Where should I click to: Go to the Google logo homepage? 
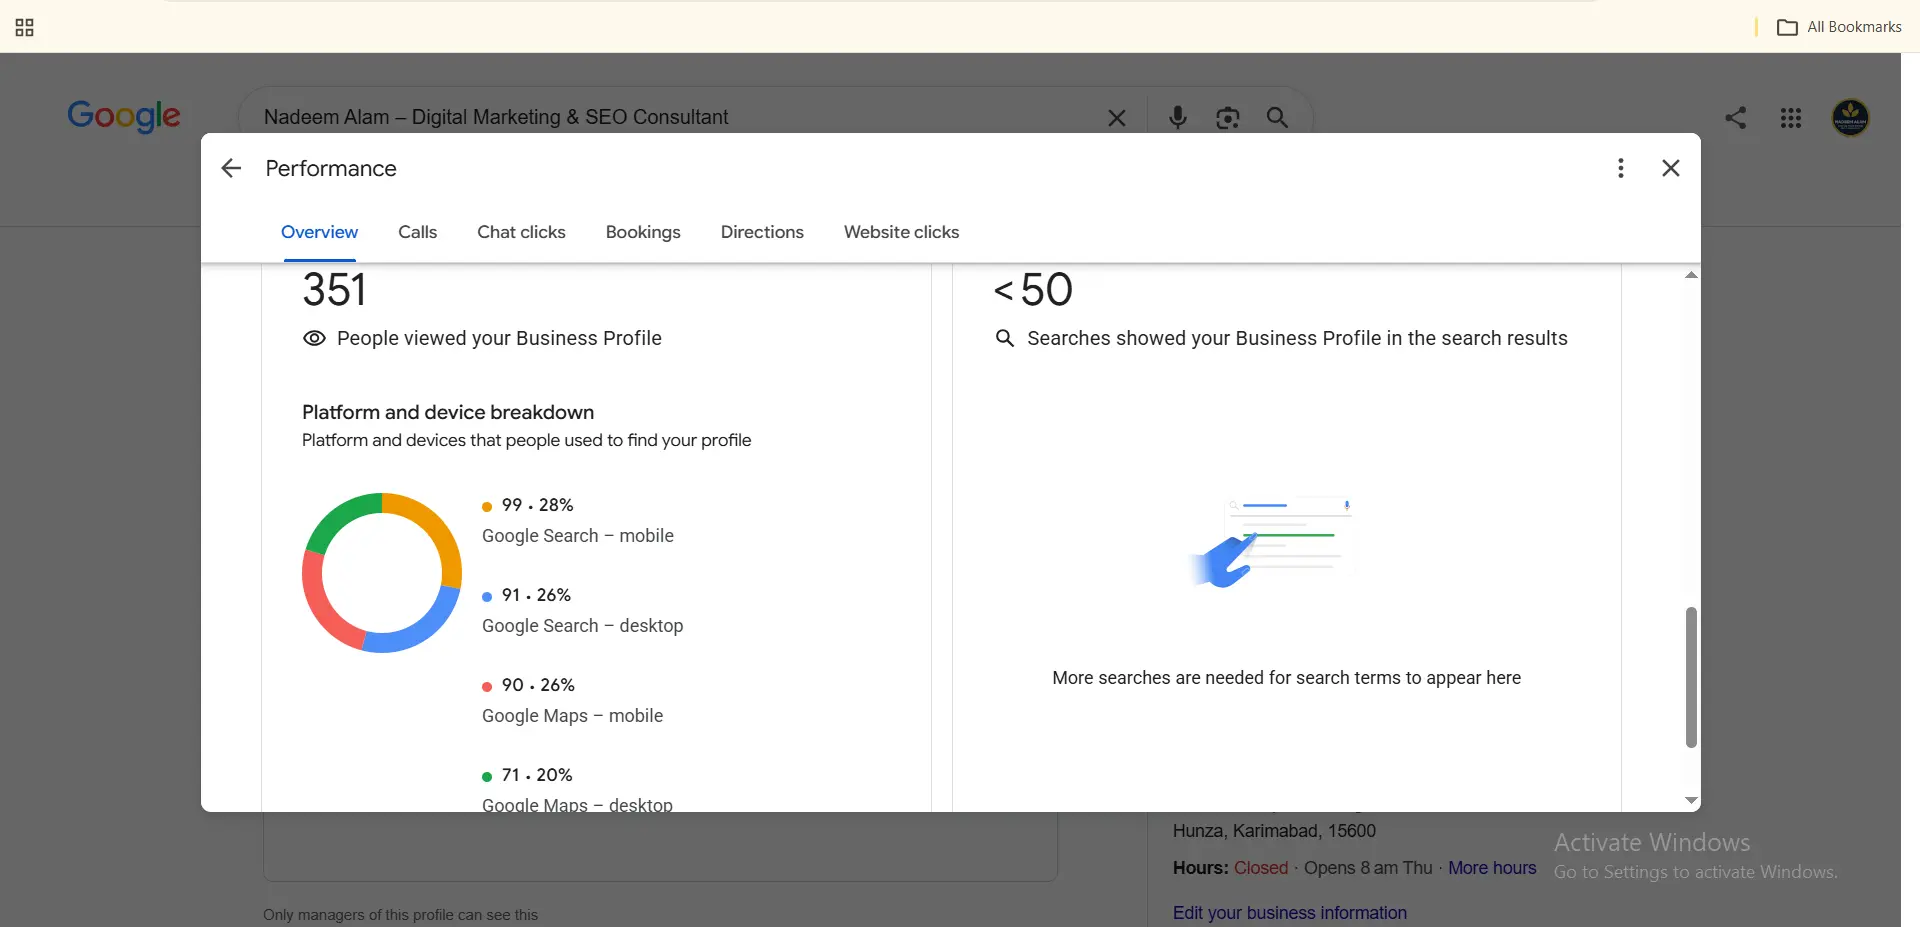click(x=124, y=116)
